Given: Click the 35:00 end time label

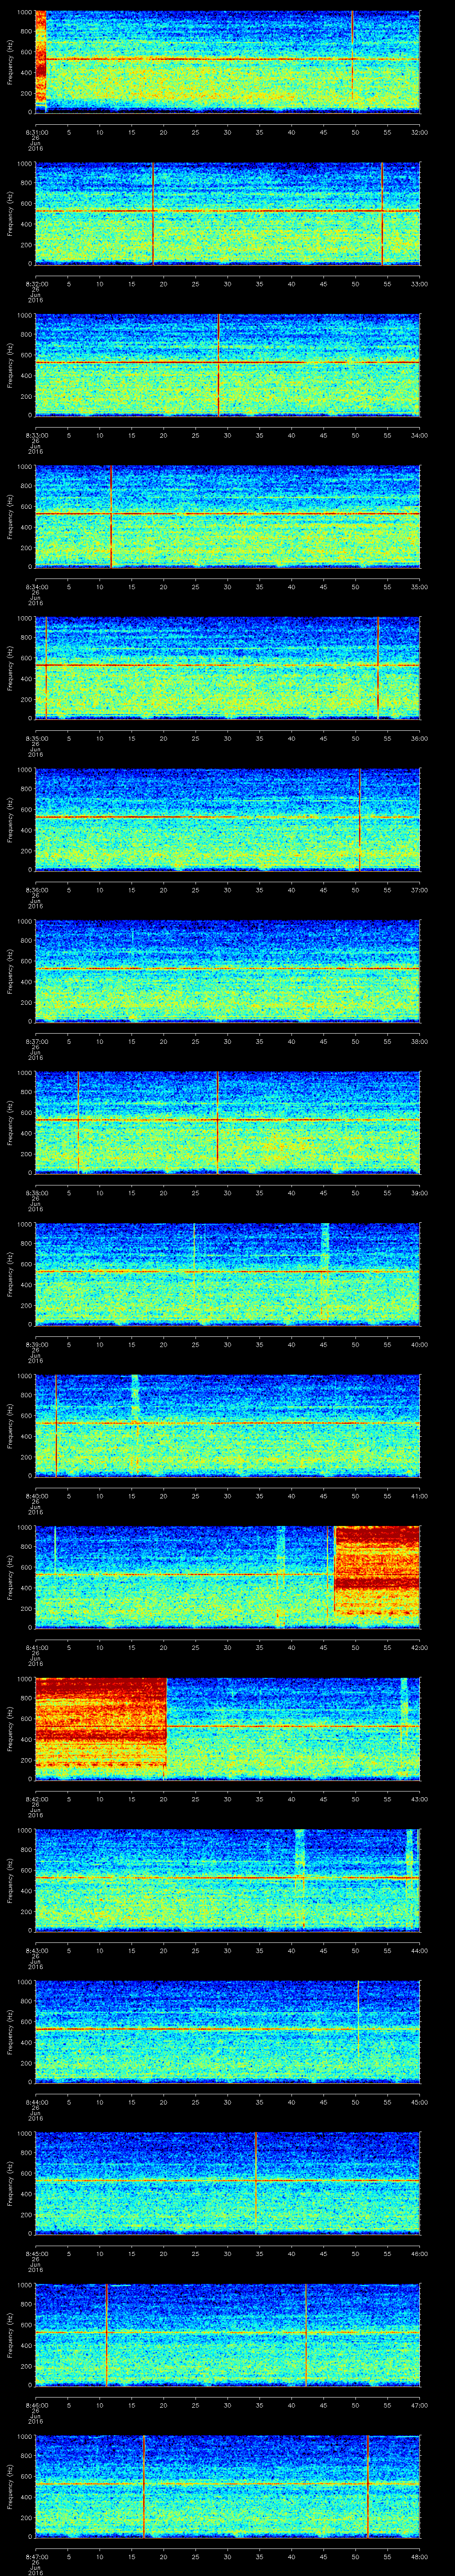Looking at the screenshot, I should tap(420, 587).
